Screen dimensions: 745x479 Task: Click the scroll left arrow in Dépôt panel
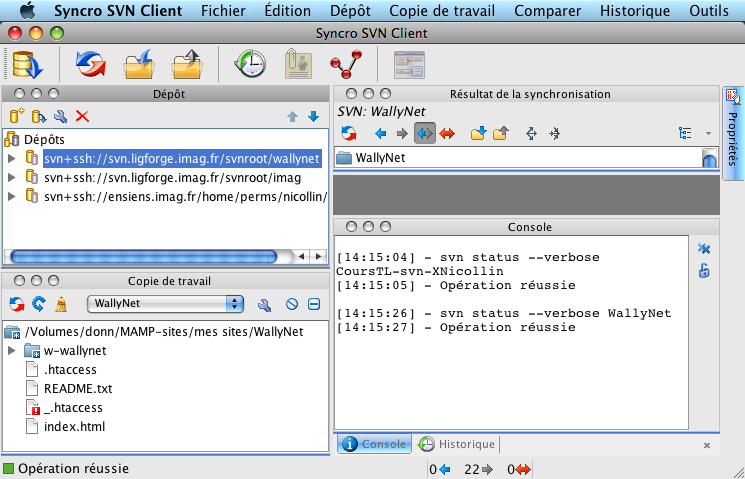tap(302, 257)
